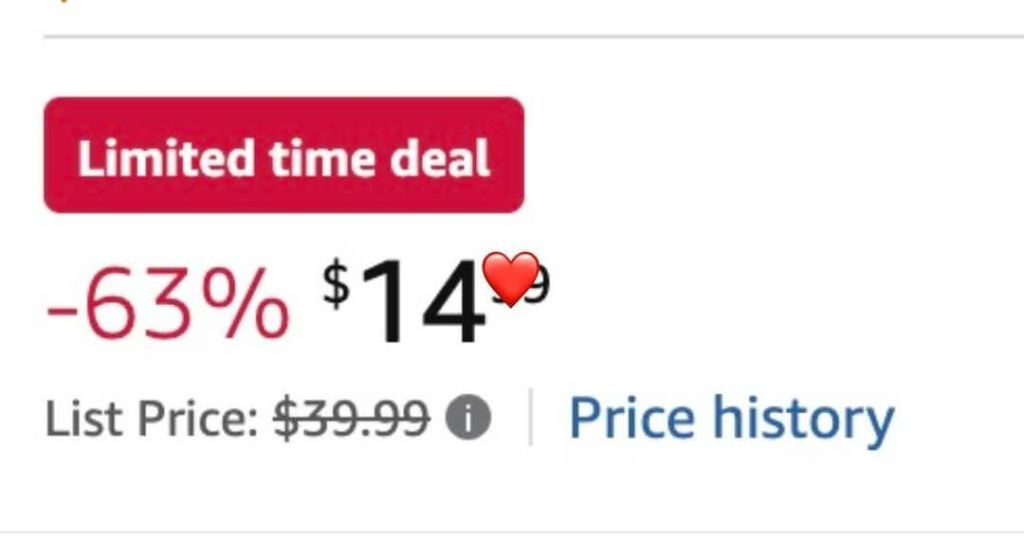The width and height of the screenshot is (1024, 538).
Task: Click the orange fragment at top left
Action: pos(66,1)
